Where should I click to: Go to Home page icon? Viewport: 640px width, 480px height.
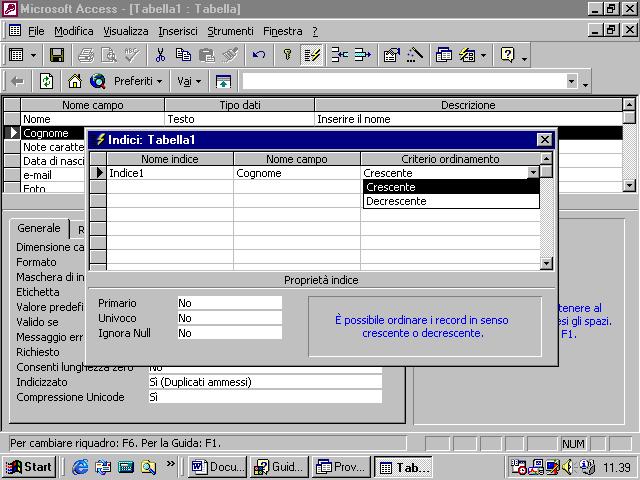(75, 82)
